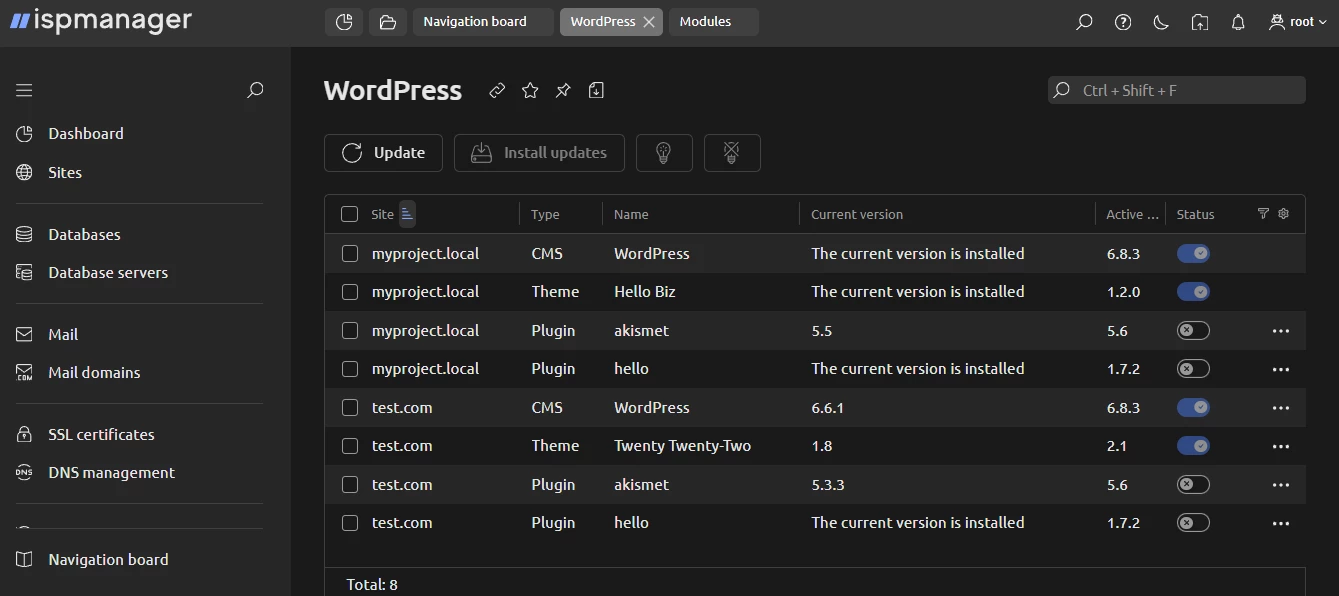Open the root account dropdown
This screenshot has width=1339, height=596.
(1297, 21)
